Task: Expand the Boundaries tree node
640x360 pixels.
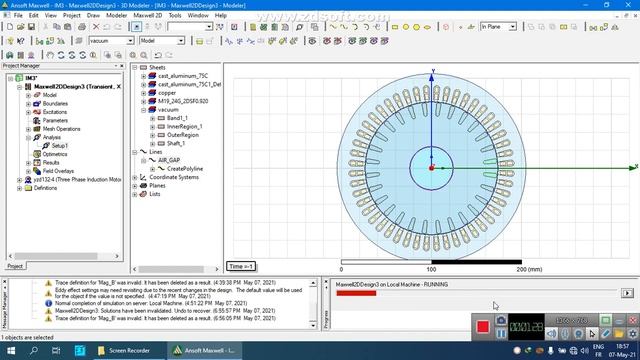Action: [x=28, y=104]
